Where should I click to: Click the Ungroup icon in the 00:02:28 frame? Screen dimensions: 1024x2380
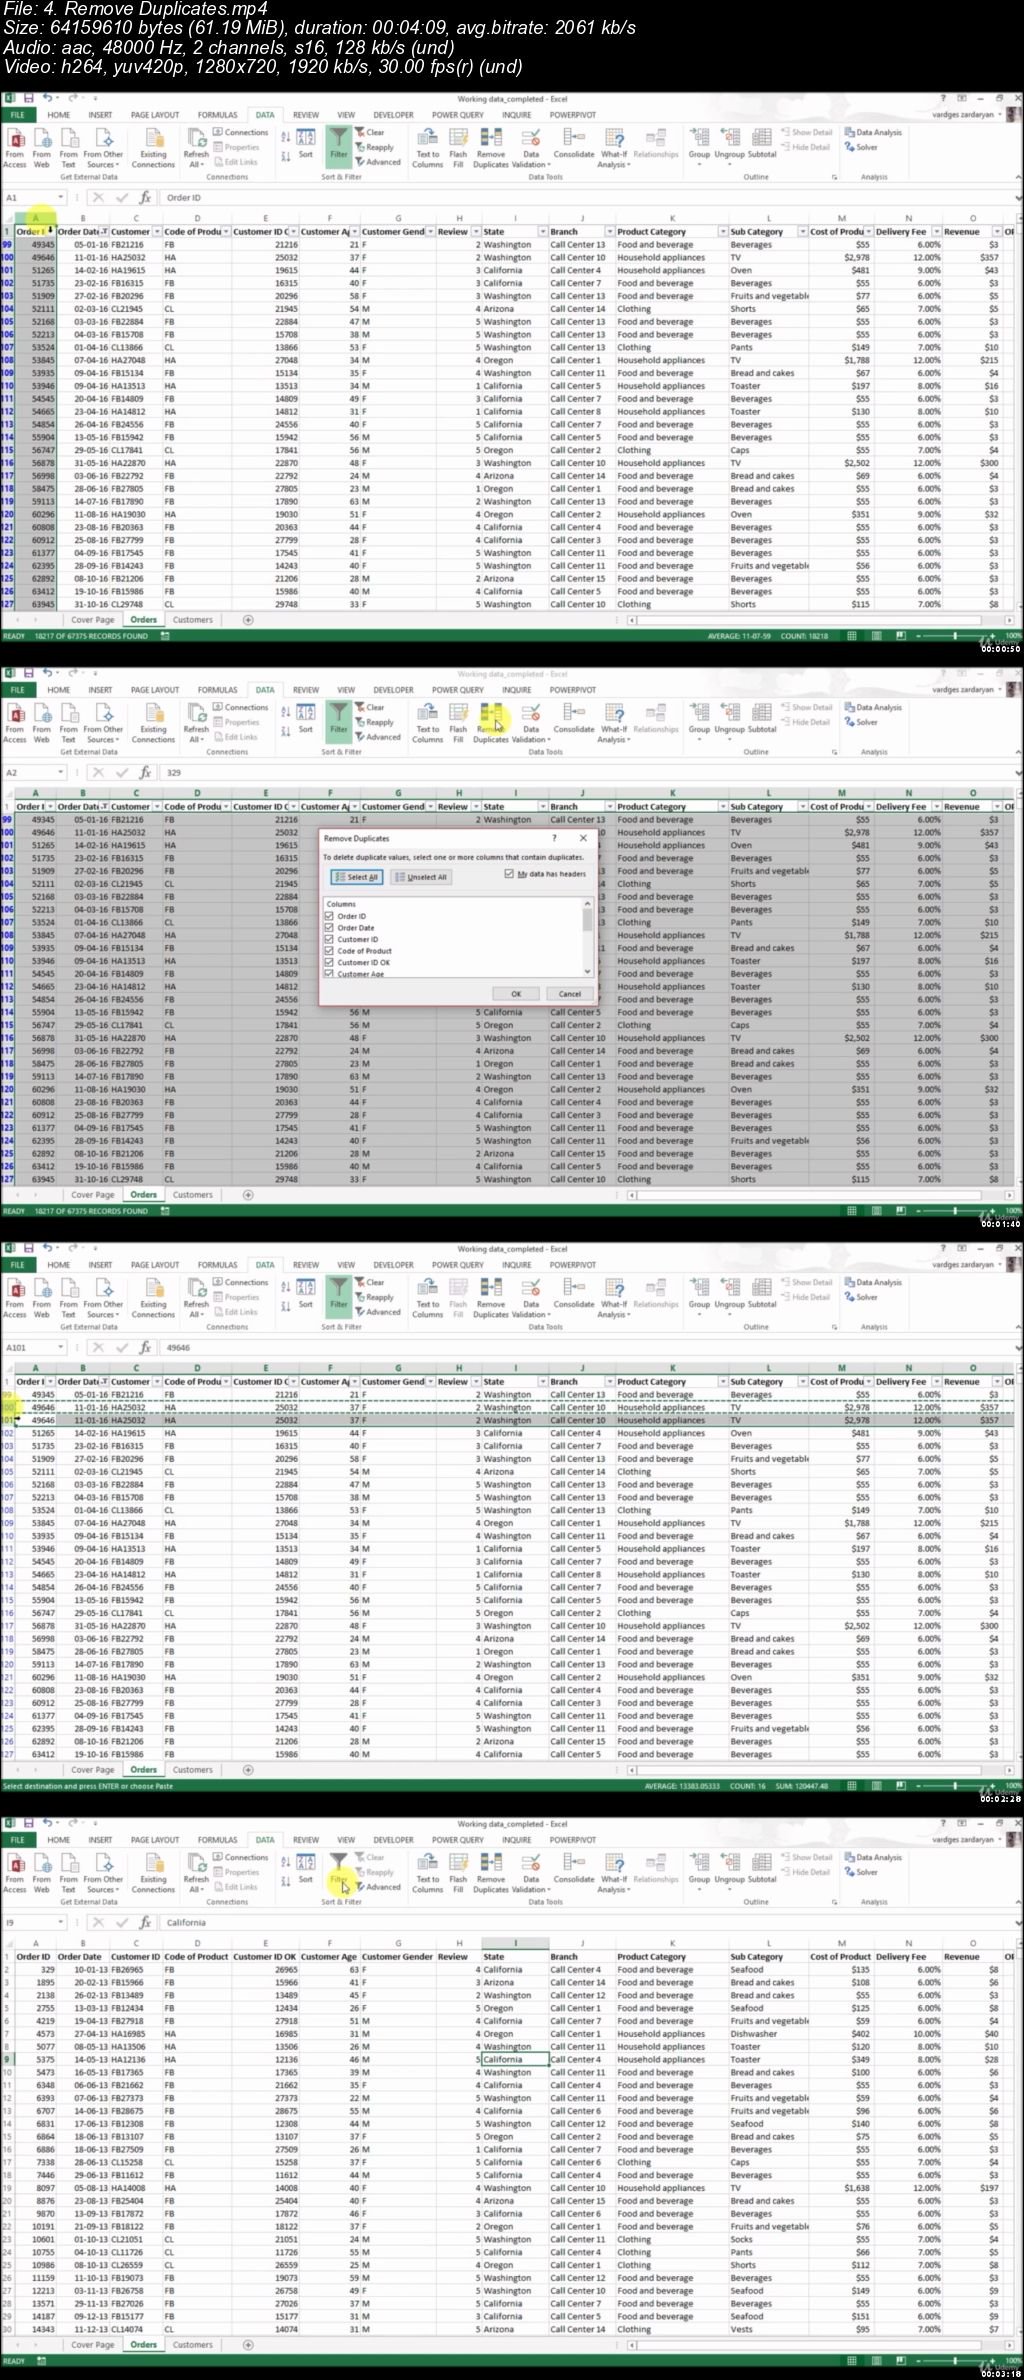click(x=730, y=1292)
